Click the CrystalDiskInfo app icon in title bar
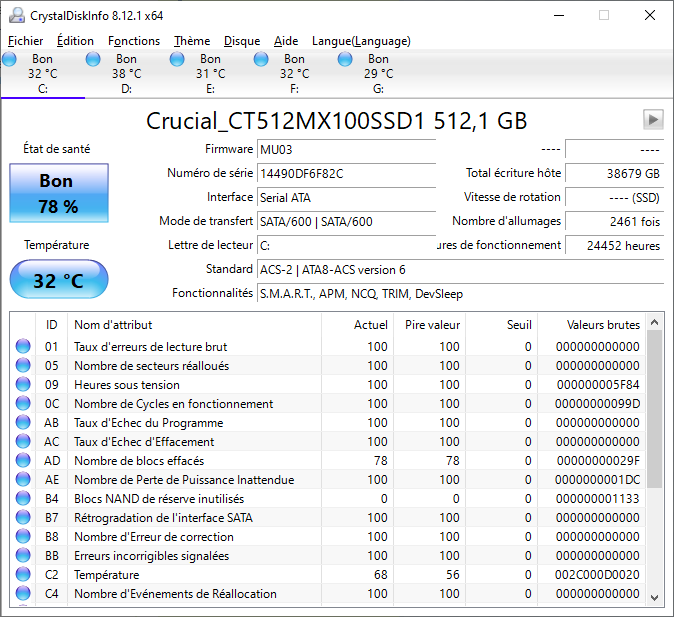Viewport: 674px width, 617px height. click(17, 15)
